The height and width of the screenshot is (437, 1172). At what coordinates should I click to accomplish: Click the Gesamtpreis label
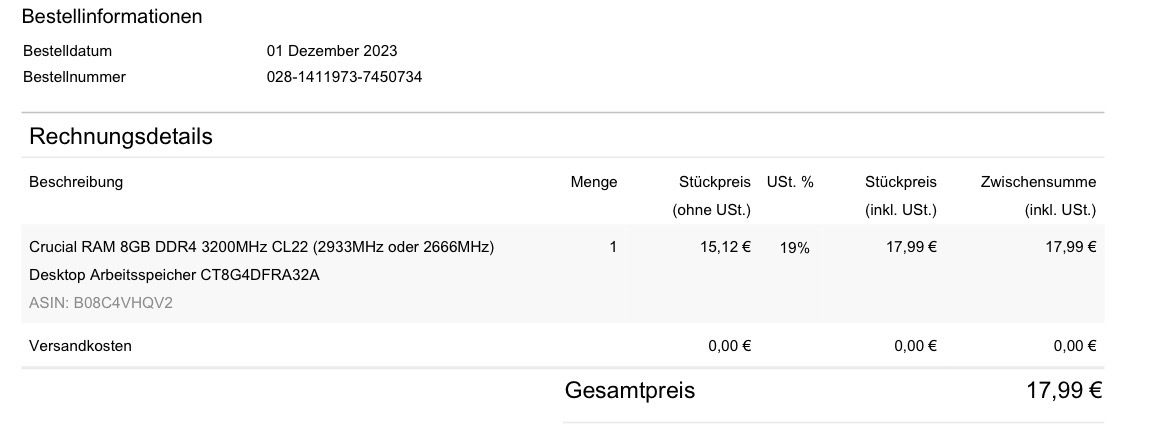630,390
